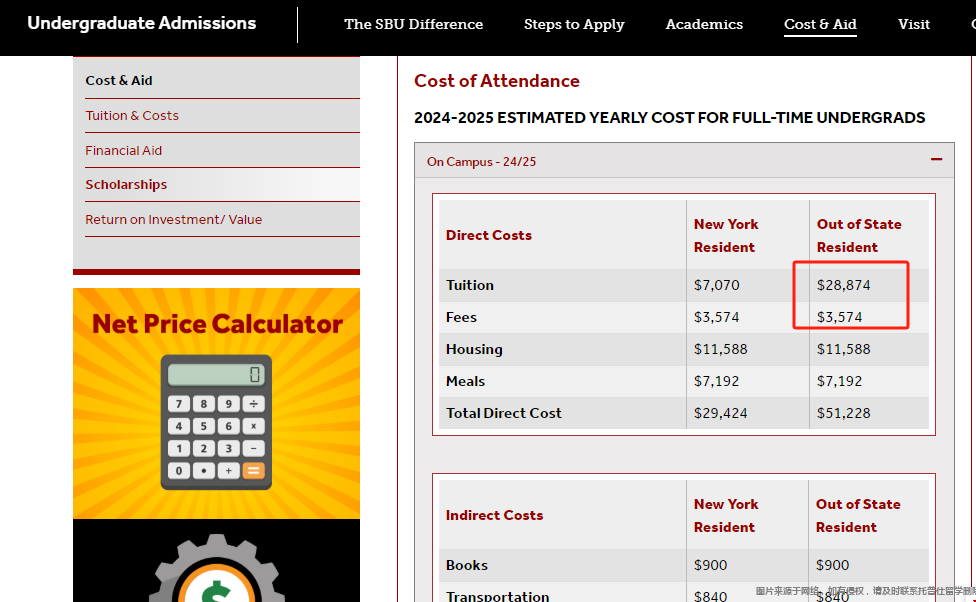Click out-of-state tuition value $28,874
This screenshot has width=976, height=602.
843,285
